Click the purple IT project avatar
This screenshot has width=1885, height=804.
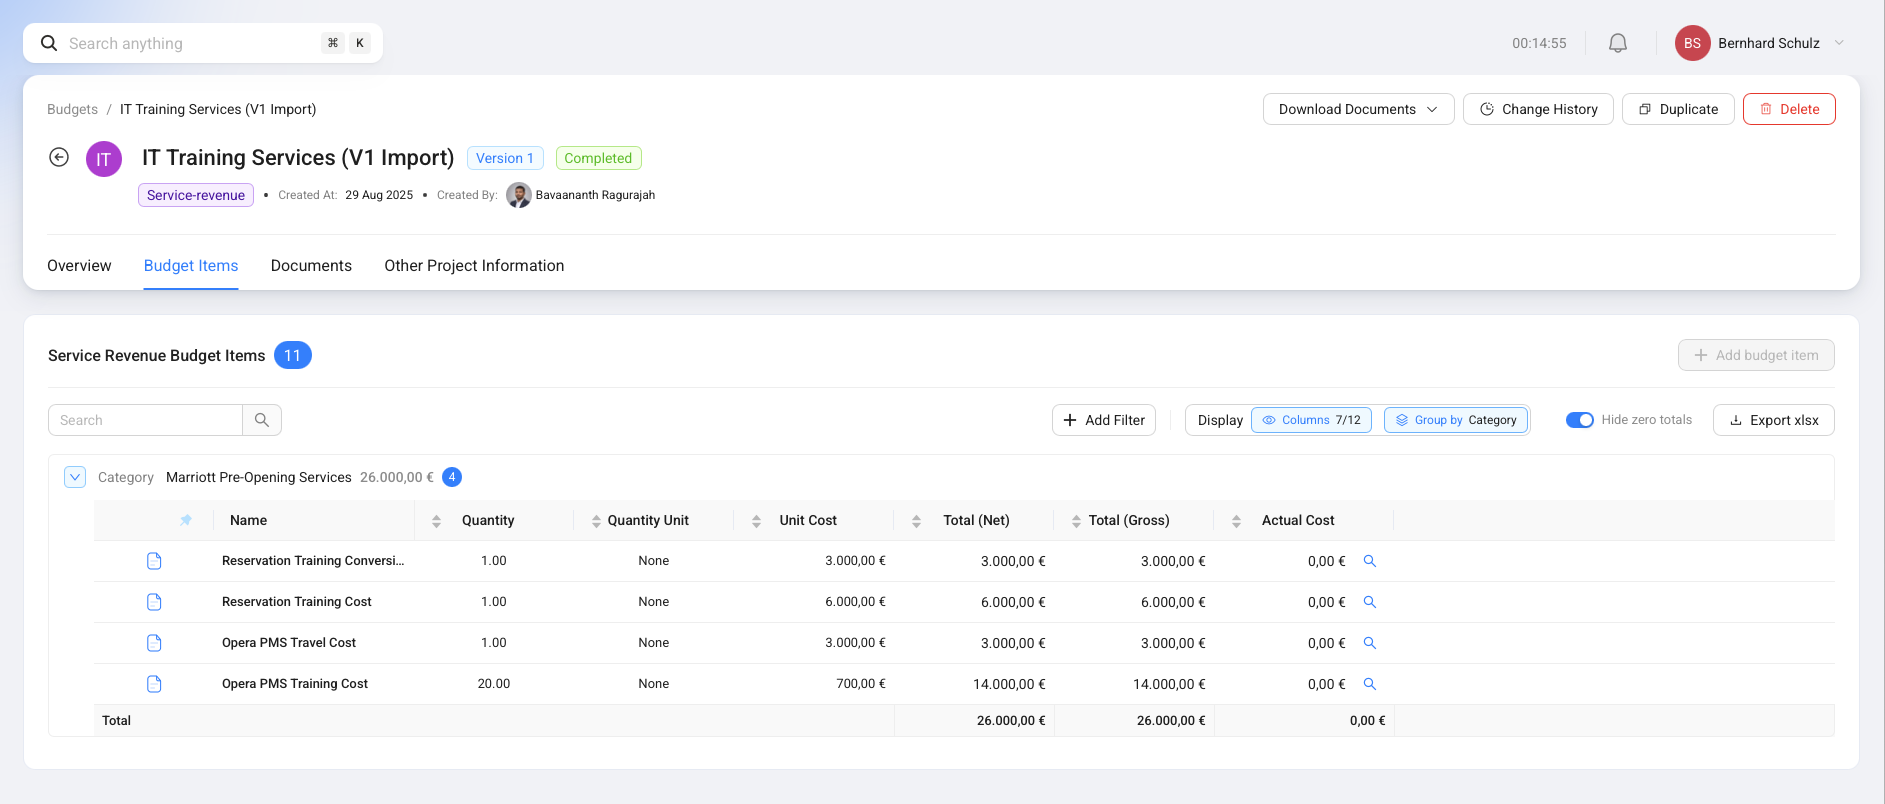click(104, 159)
